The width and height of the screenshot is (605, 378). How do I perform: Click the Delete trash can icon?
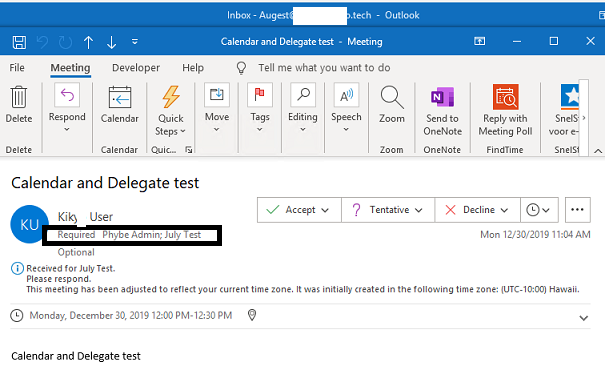[19, 97]
